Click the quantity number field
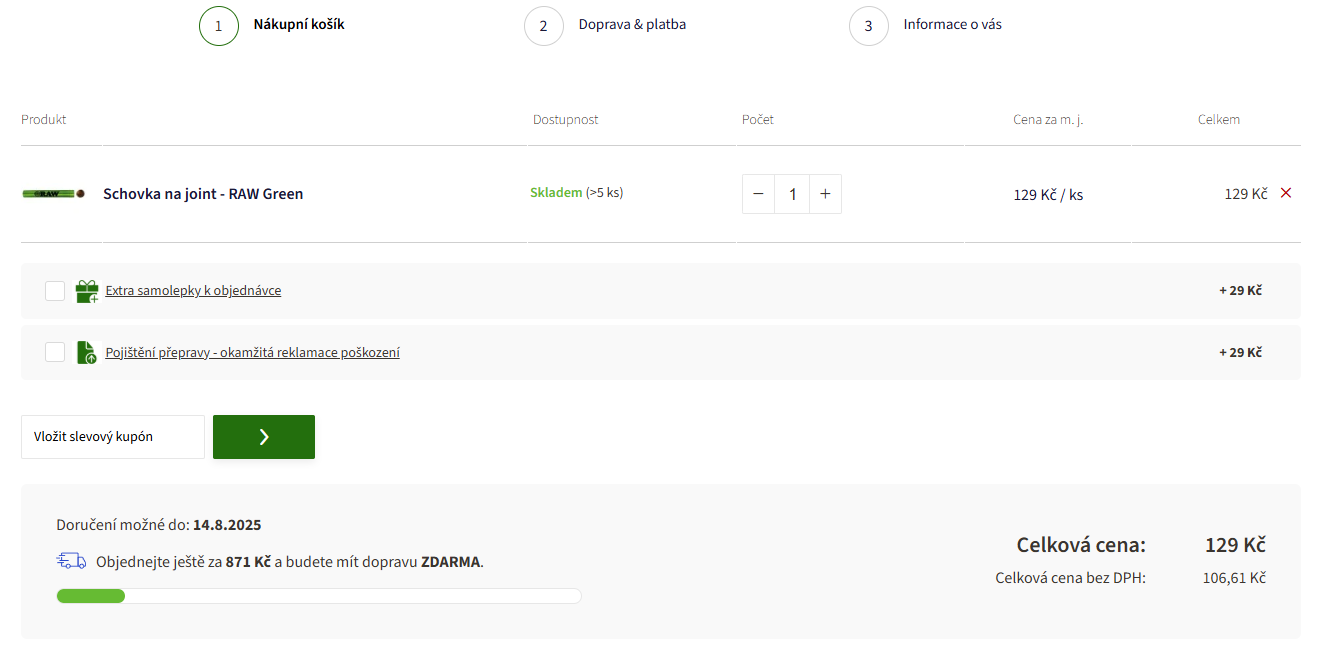This screenshot has width=1320, height=669. (792, 194)
